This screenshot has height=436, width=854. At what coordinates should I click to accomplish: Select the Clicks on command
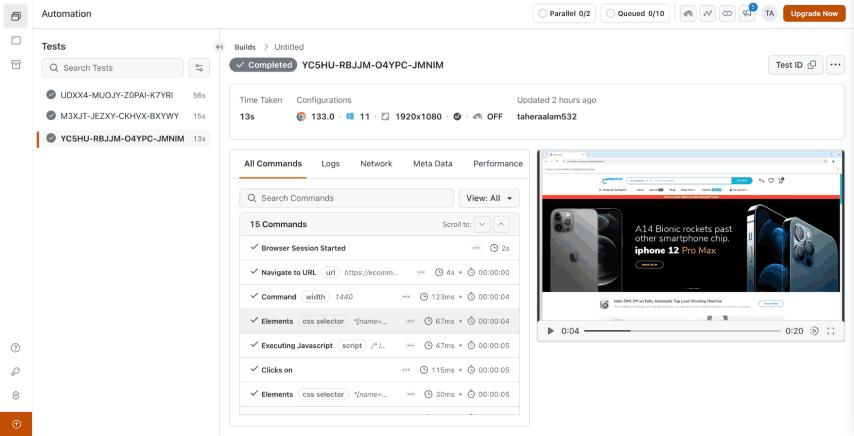point(380,370)
